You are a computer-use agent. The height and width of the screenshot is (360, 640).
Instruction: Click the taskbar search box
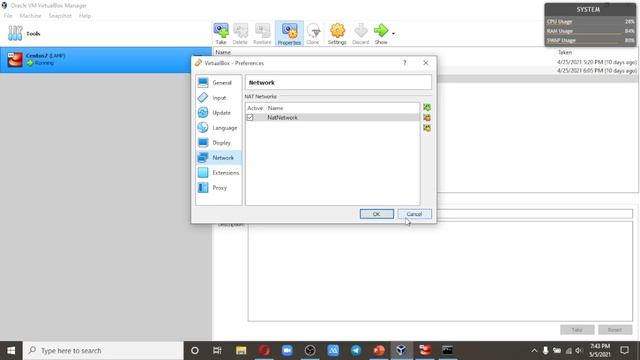(103, 351)
